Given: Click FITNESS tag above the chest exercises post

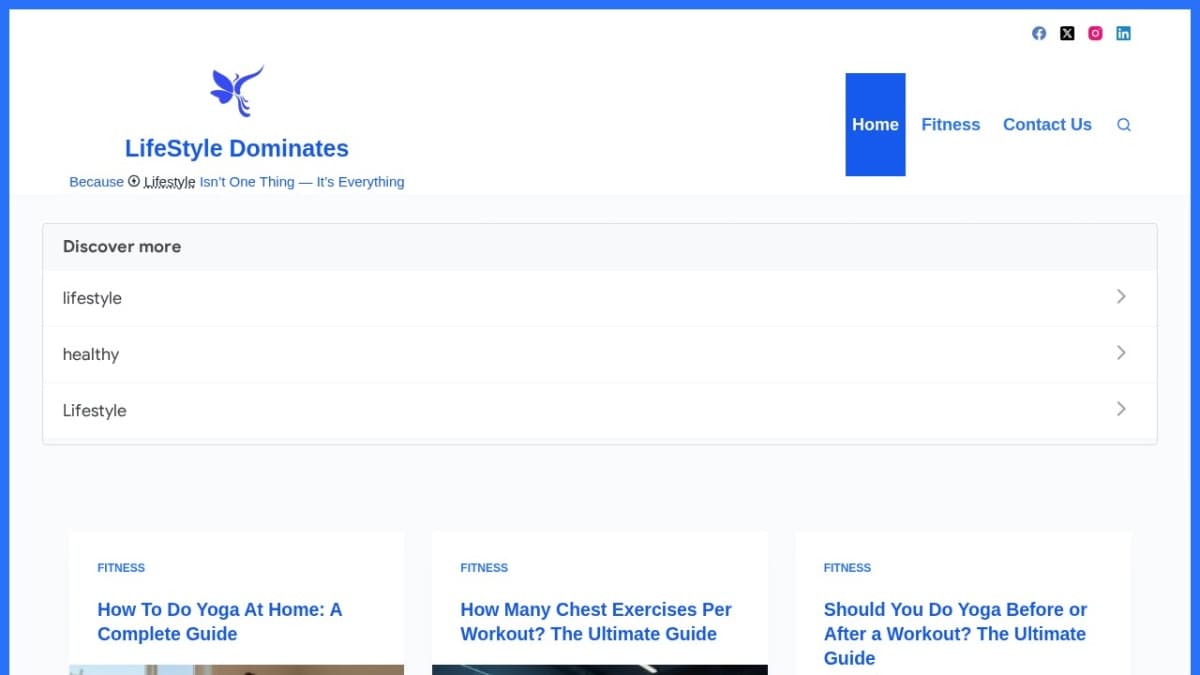Looking at the screenshot, I should click(x=484, y=568).
